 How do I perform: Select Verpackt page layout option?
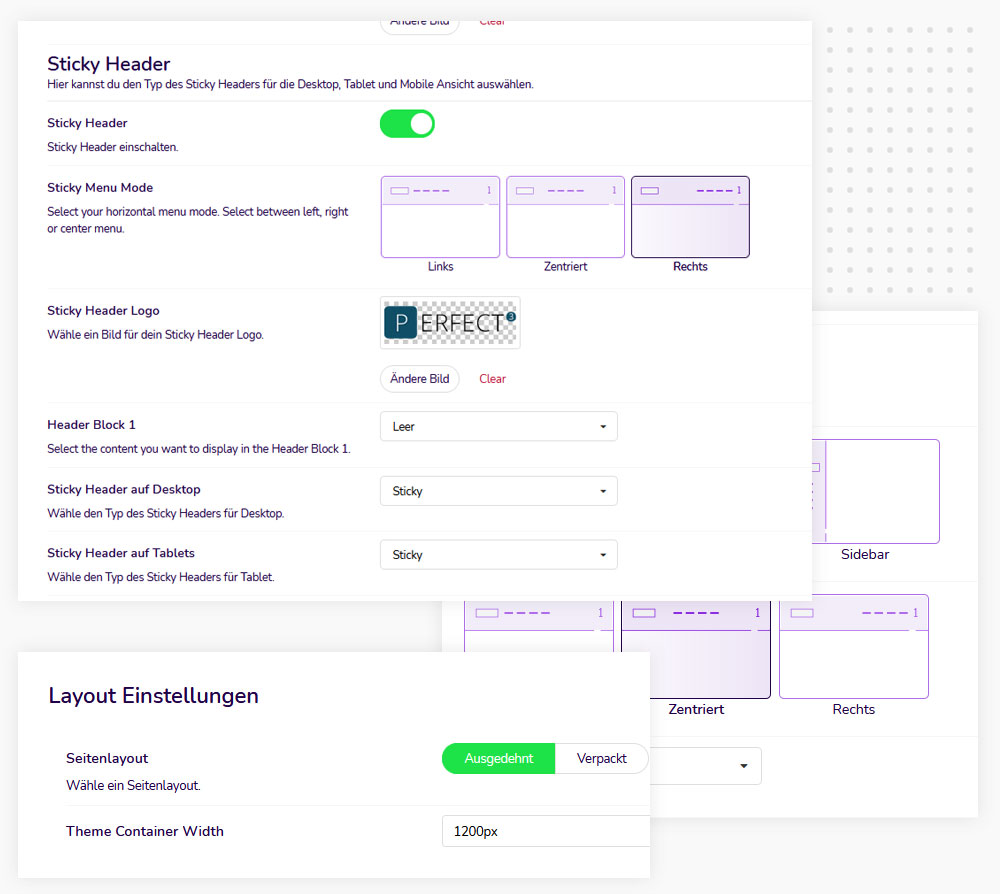click(601, 759)
